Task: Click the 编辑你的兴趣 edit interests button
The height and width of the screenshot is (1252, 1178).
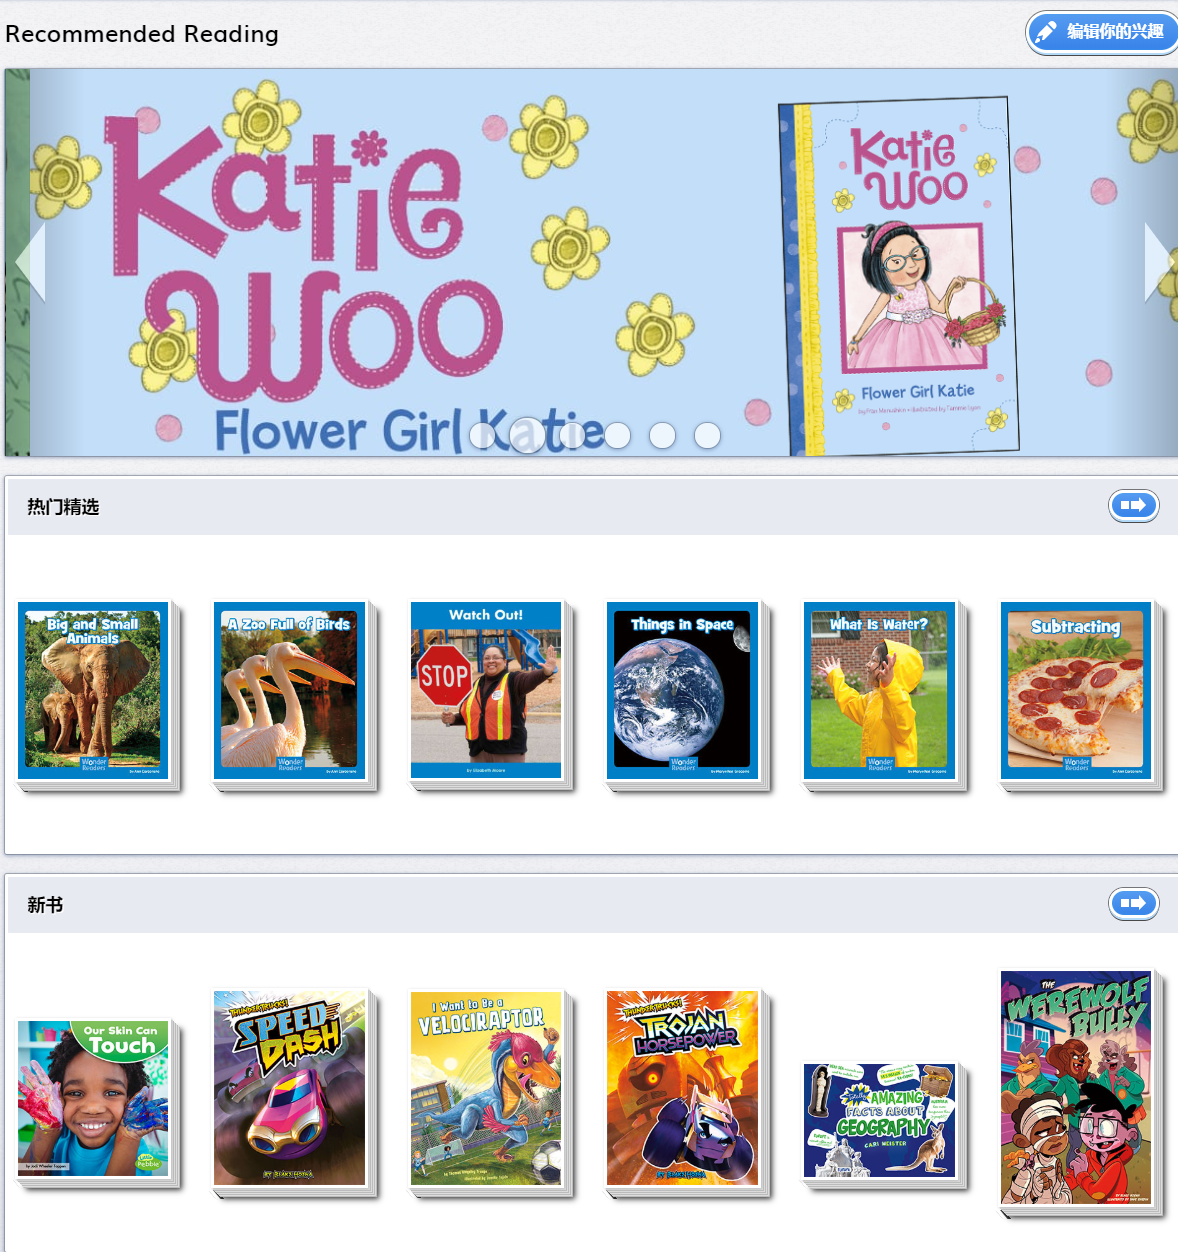Action: [1101, 33]
